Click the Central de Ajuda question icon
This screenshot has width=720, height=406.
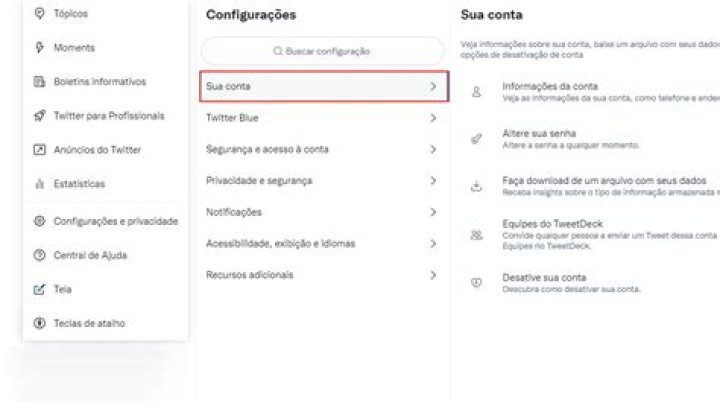pyautogui.click(x=40, y=255)
